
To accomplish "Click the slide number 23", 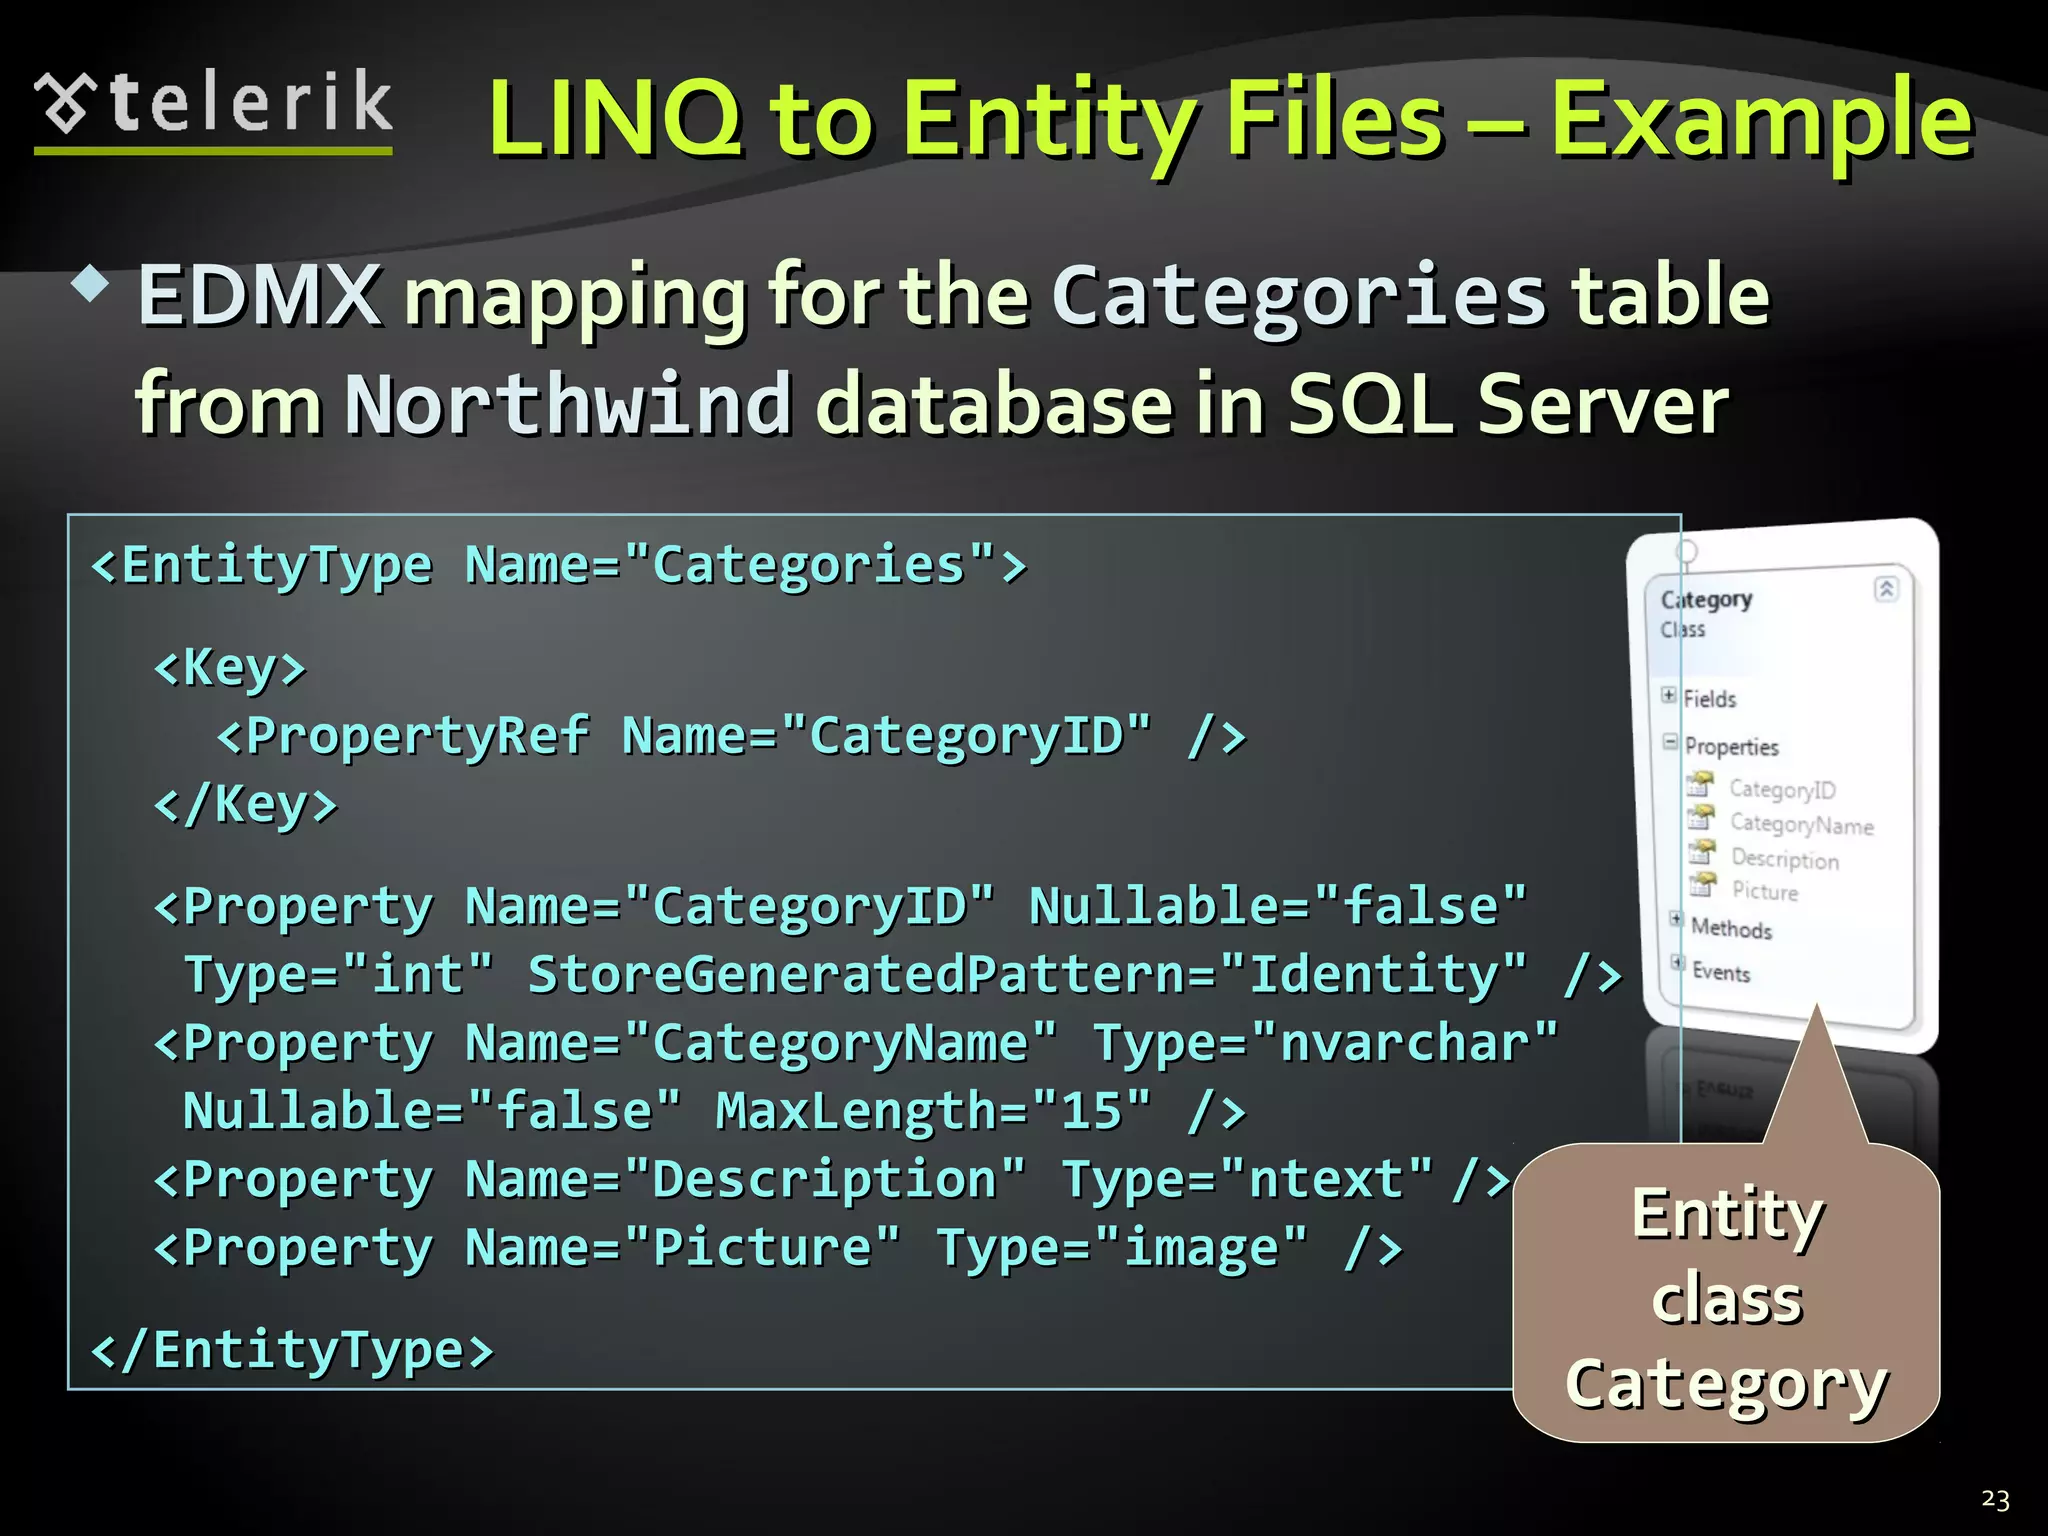I will (1995, 1499).
